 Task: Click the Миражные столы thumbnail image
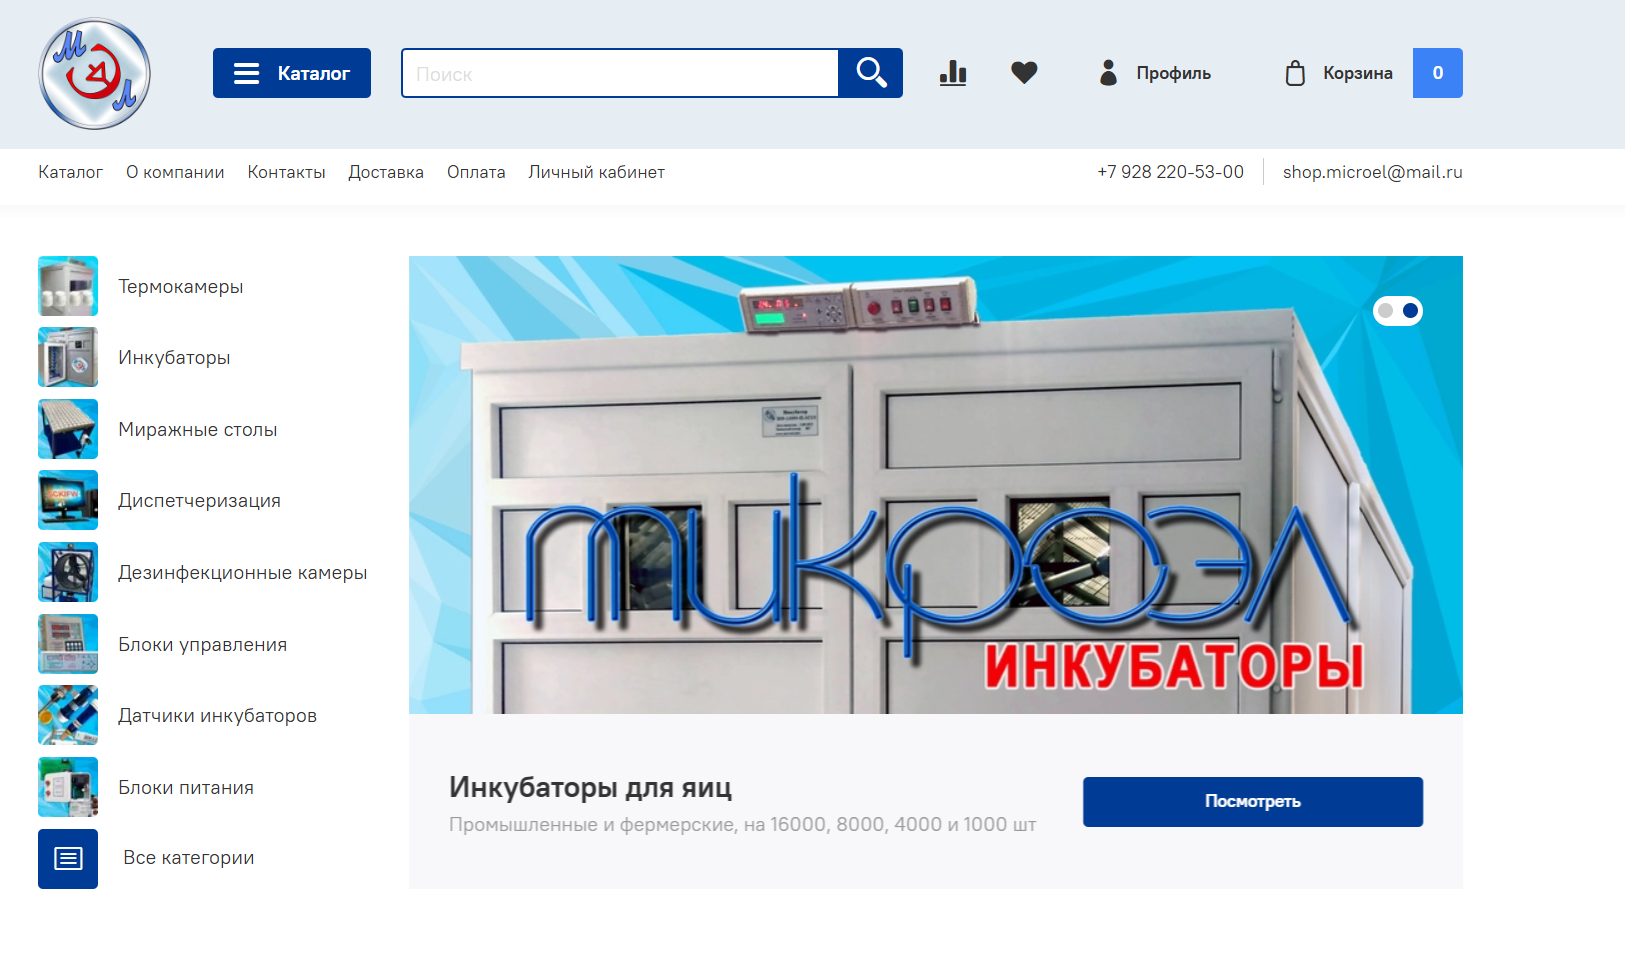[68, 429]
